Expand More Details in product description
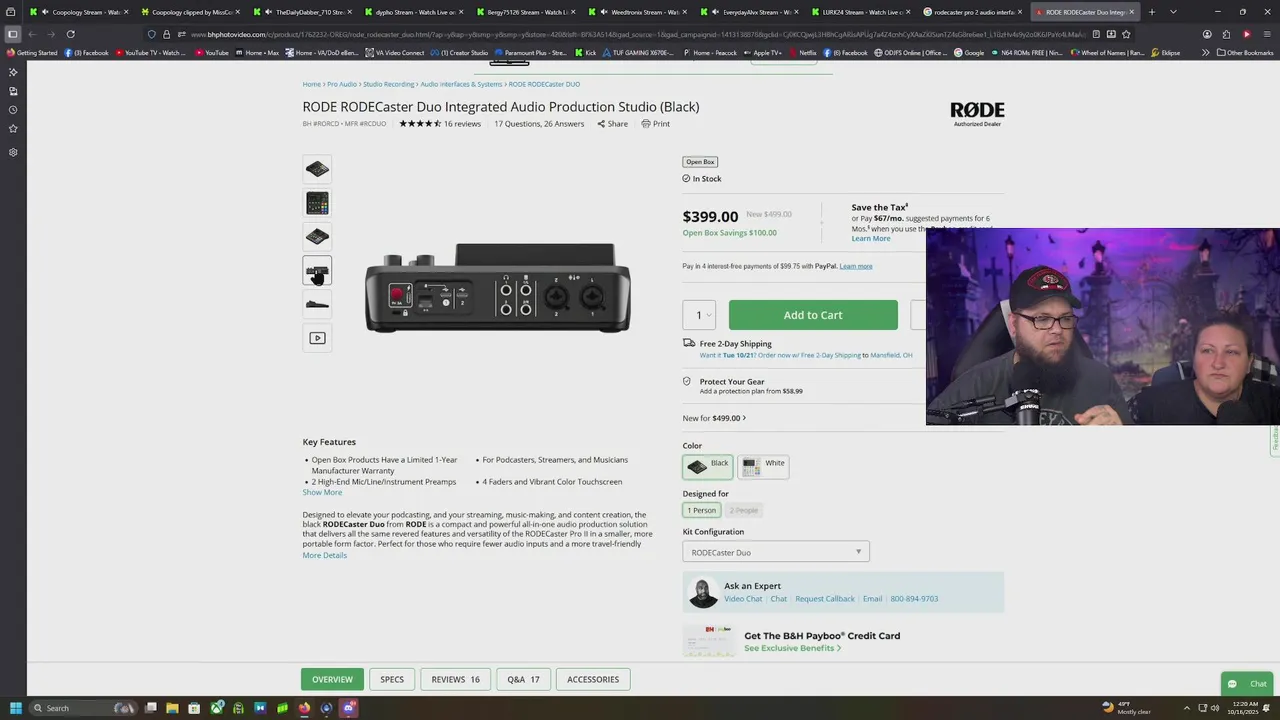The height and width of the screenshot is (720, 1280). click(325, 555)
